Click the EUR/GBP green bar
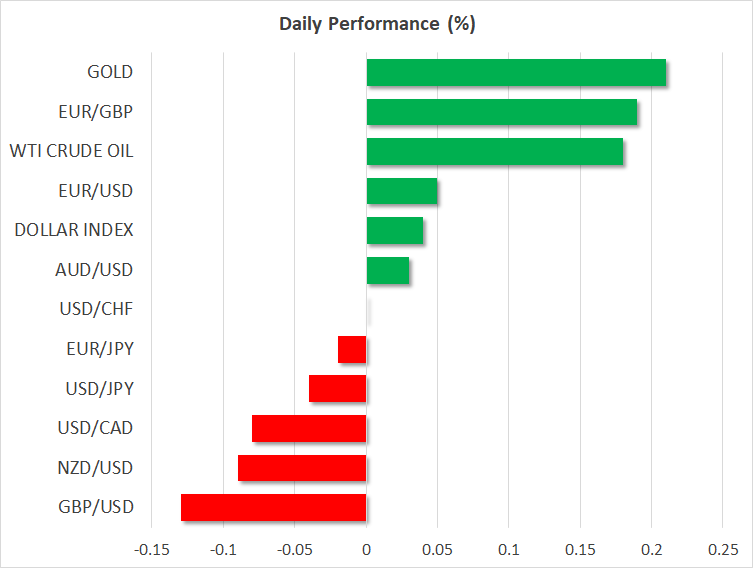 tap(502, 112)
